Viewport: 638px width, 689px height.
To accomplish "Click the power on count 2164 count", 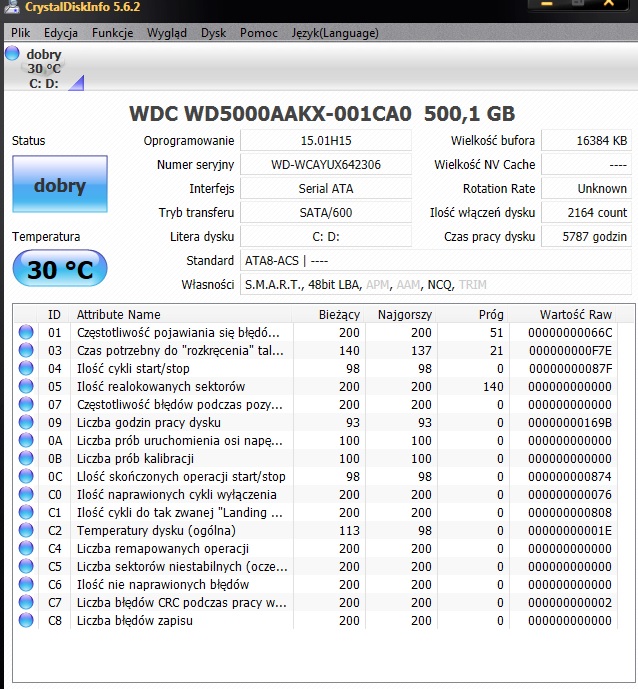I will coord(587,213).
